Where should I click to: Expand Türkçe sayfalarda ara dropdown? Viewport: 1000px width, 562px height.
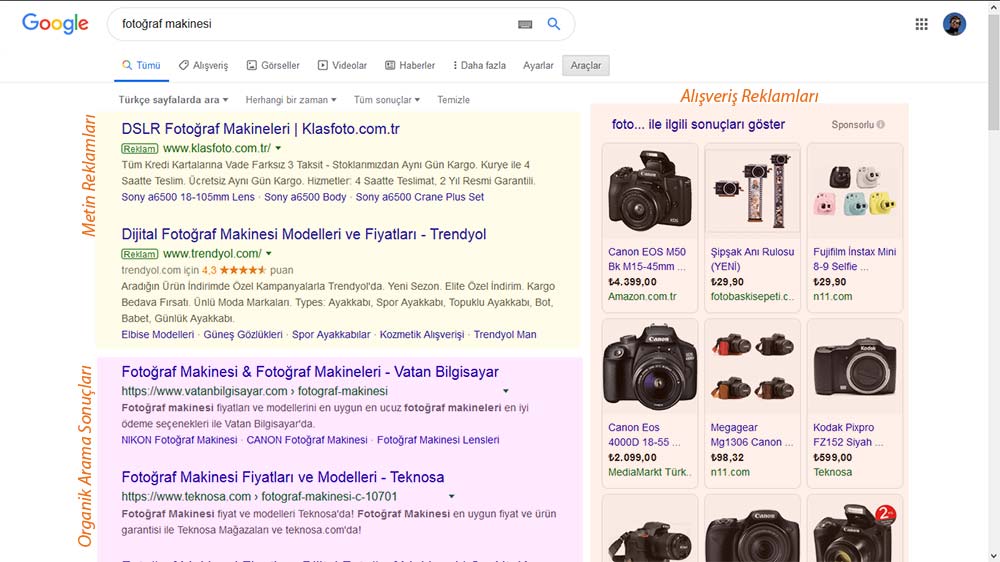[x=173, y=100]
